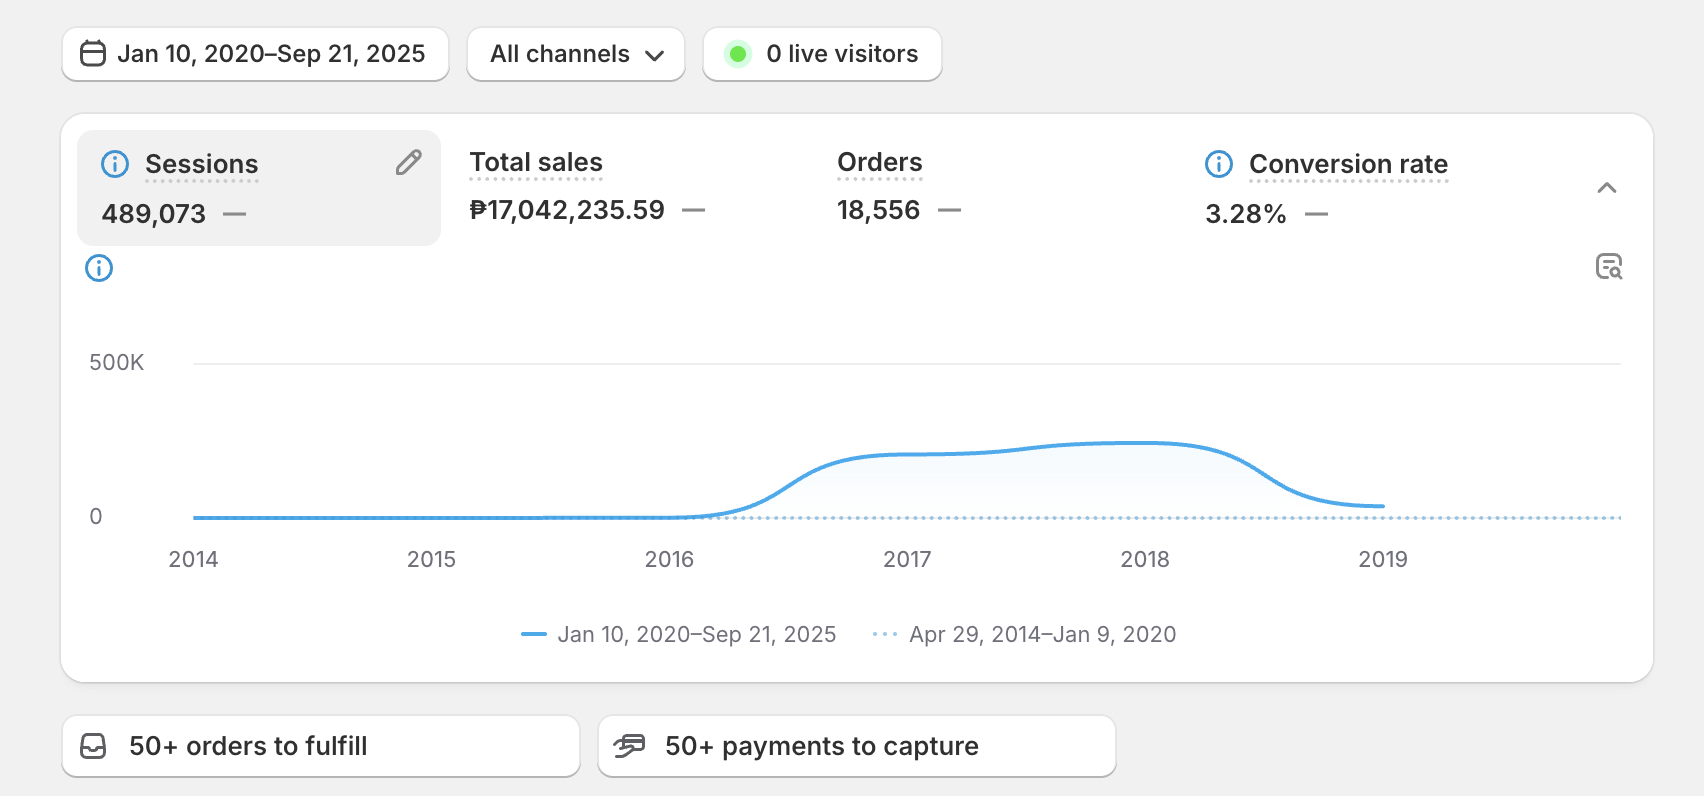Click the green live visitors status dot
The width and height of the screenshot is (1704, 796).
point(738,54)
